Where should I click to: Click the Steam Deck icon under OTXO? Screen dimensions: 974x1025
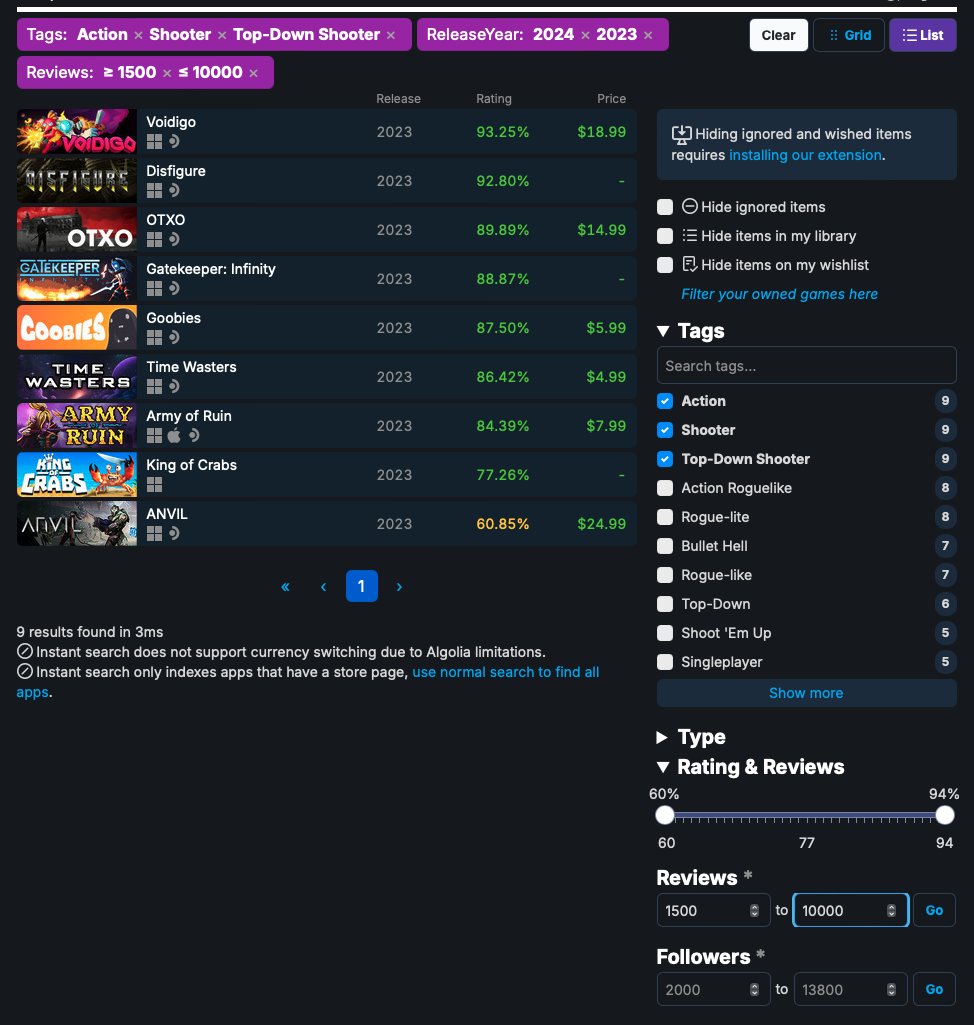click(x=174, y=239)
